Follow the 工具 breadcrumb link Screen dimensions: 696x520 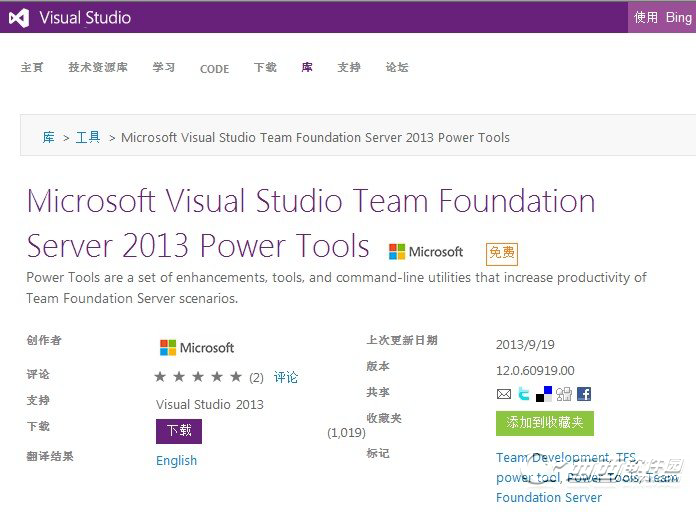click(x=88, y=137)
